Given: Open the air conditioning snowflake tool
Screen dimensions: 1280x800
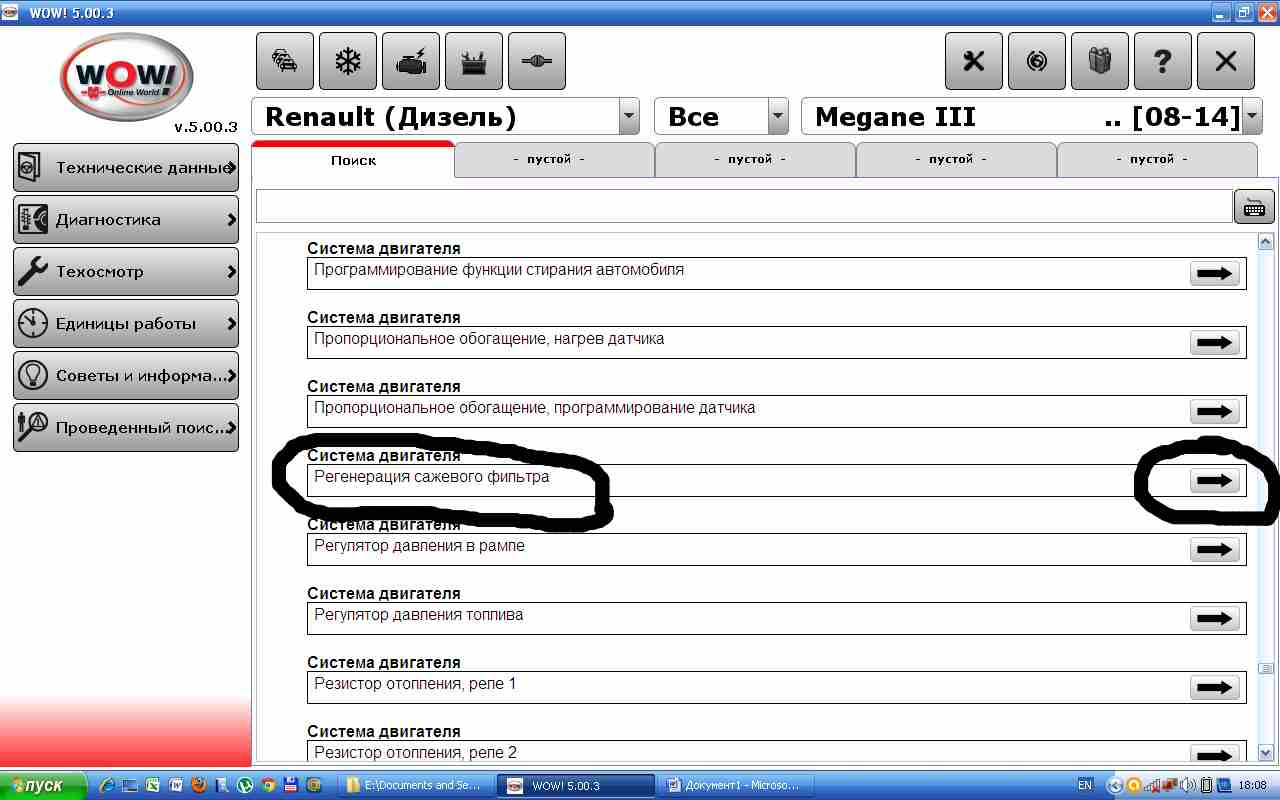Looking at the screenshot, I should (x=348, y=62).
